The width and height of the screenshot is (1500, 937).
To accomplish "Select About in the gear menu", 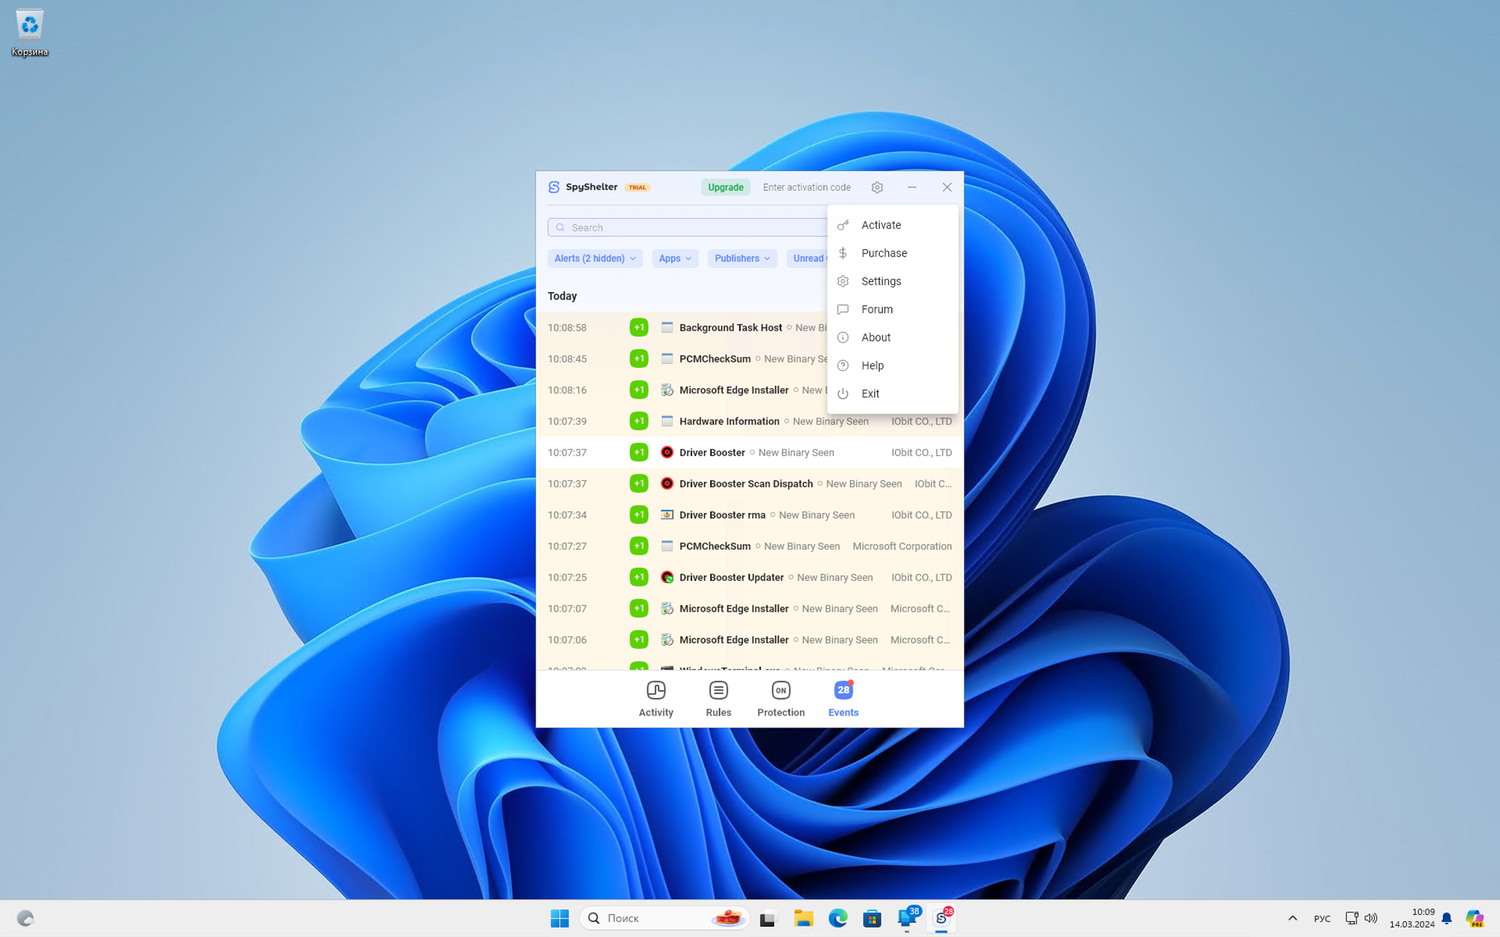I will click(x=892, y=337).
